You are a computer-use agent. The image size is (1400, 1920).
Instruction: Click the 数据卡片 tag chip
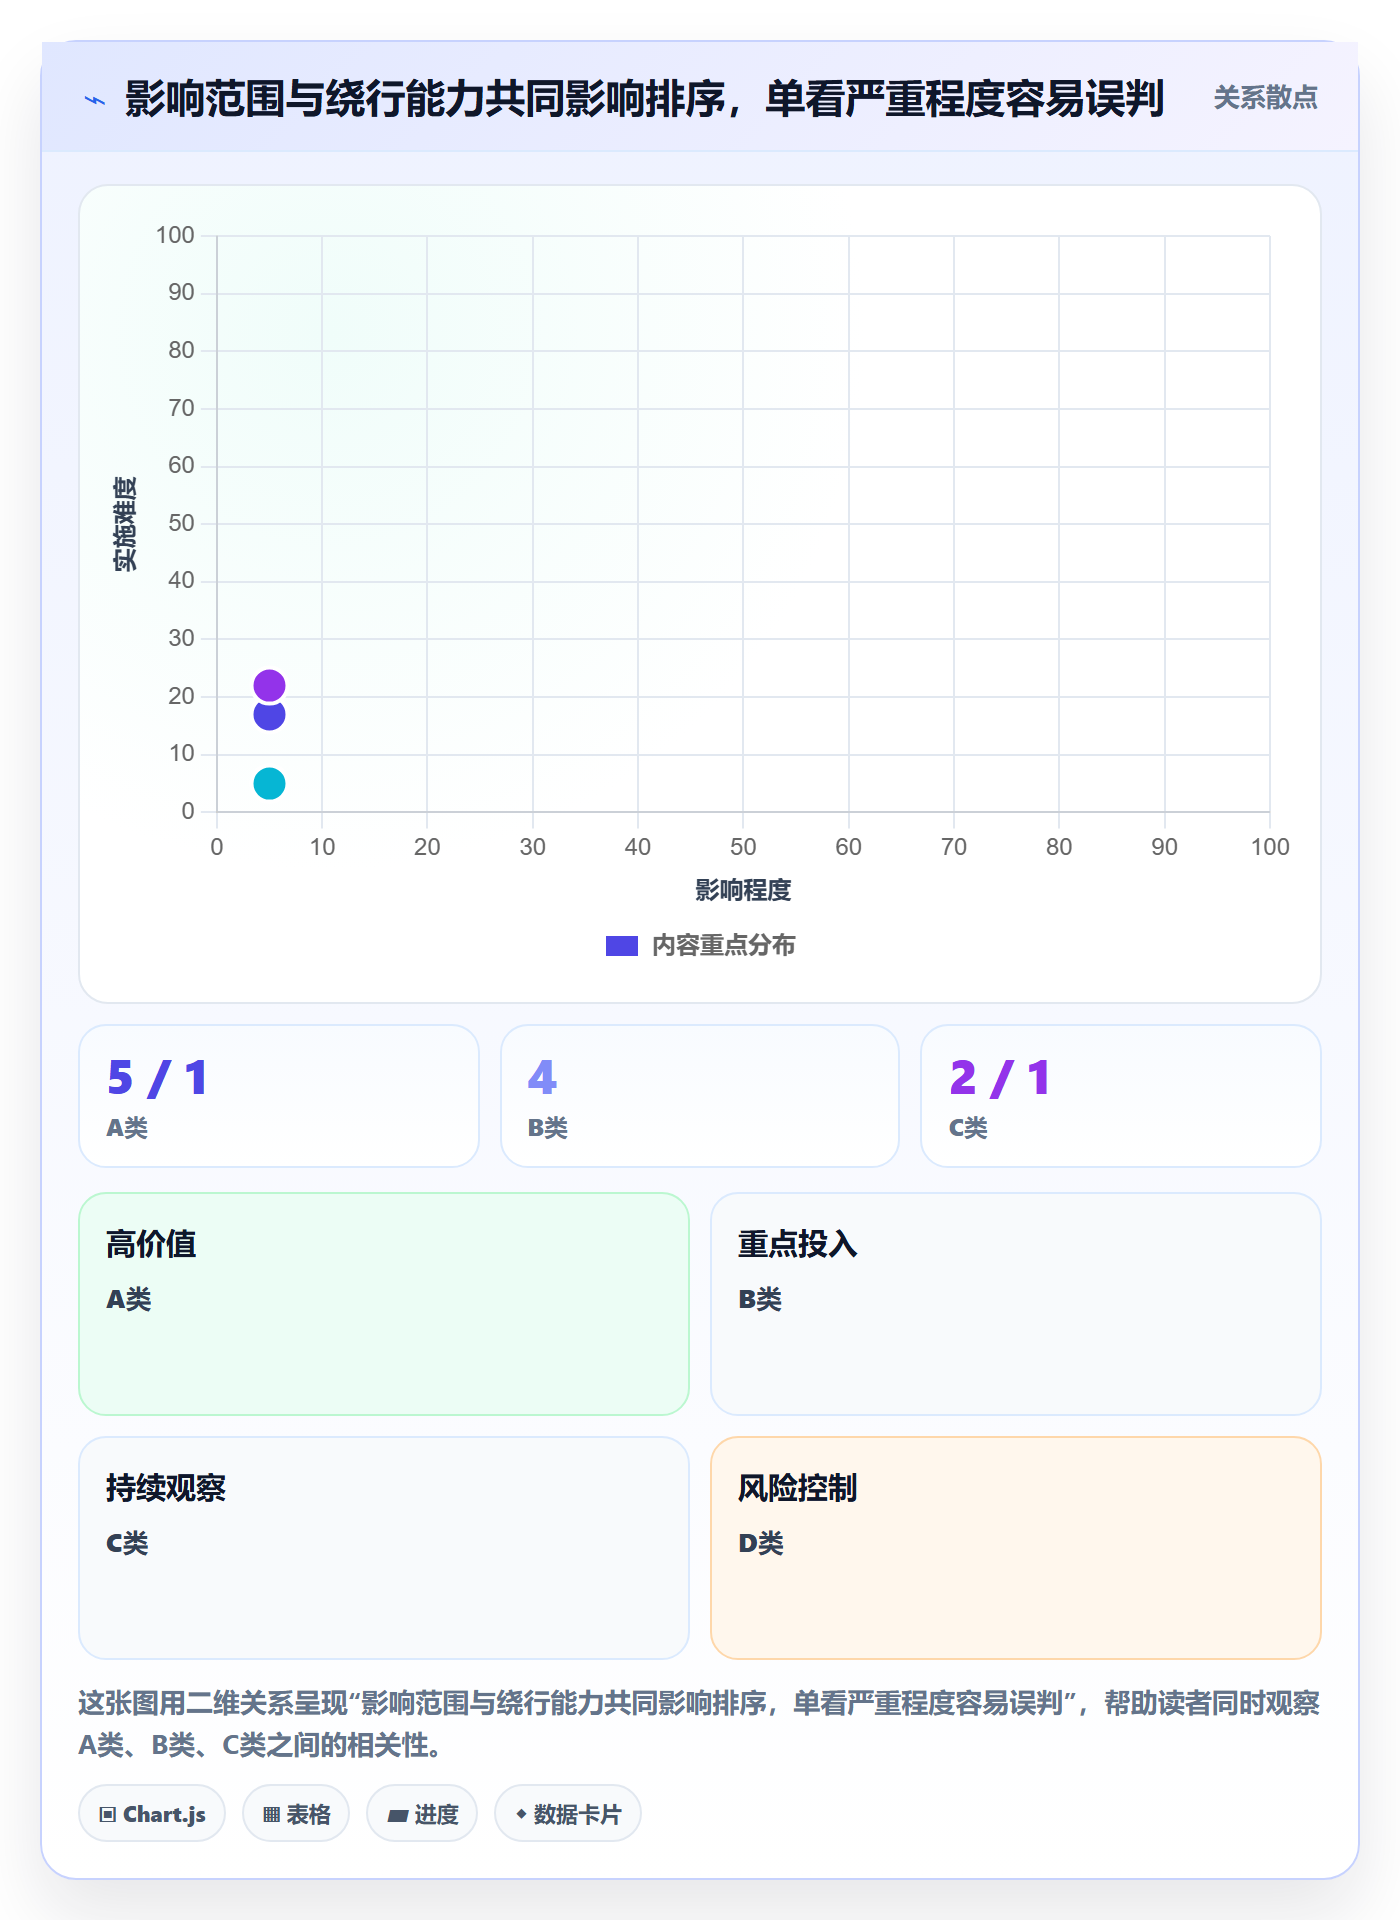pyautogui.click(x=568, y=1814)
